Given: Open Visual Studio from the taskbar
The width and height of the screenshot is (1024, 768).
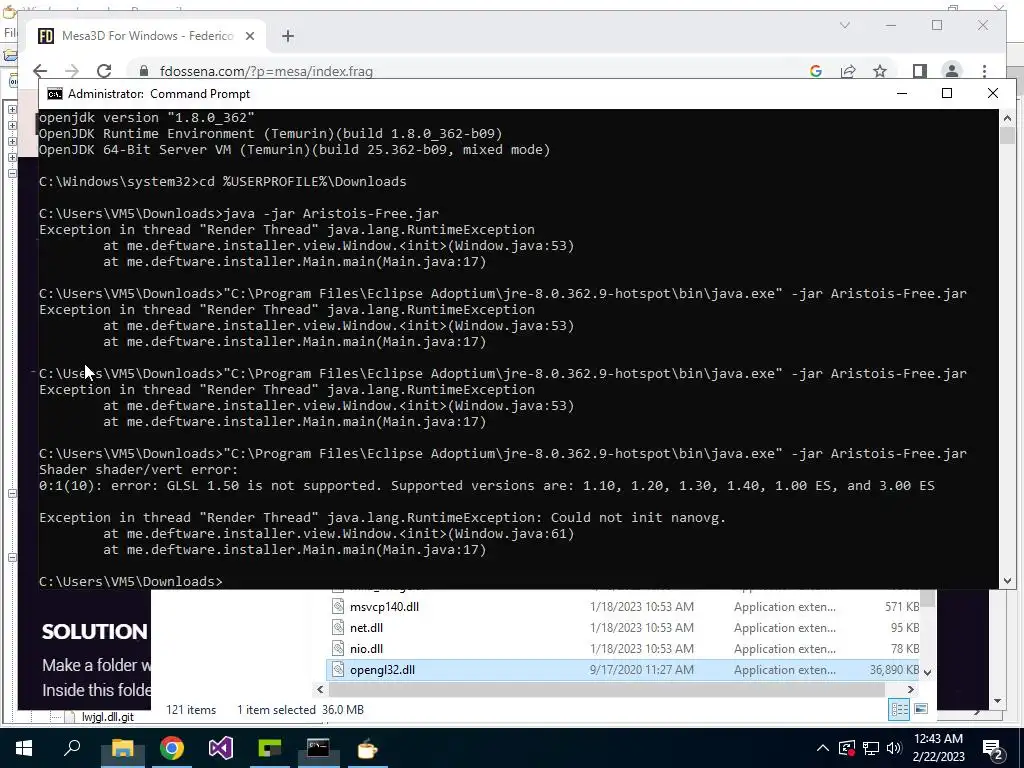Looking at the screenshot, I should pos(221,748).
